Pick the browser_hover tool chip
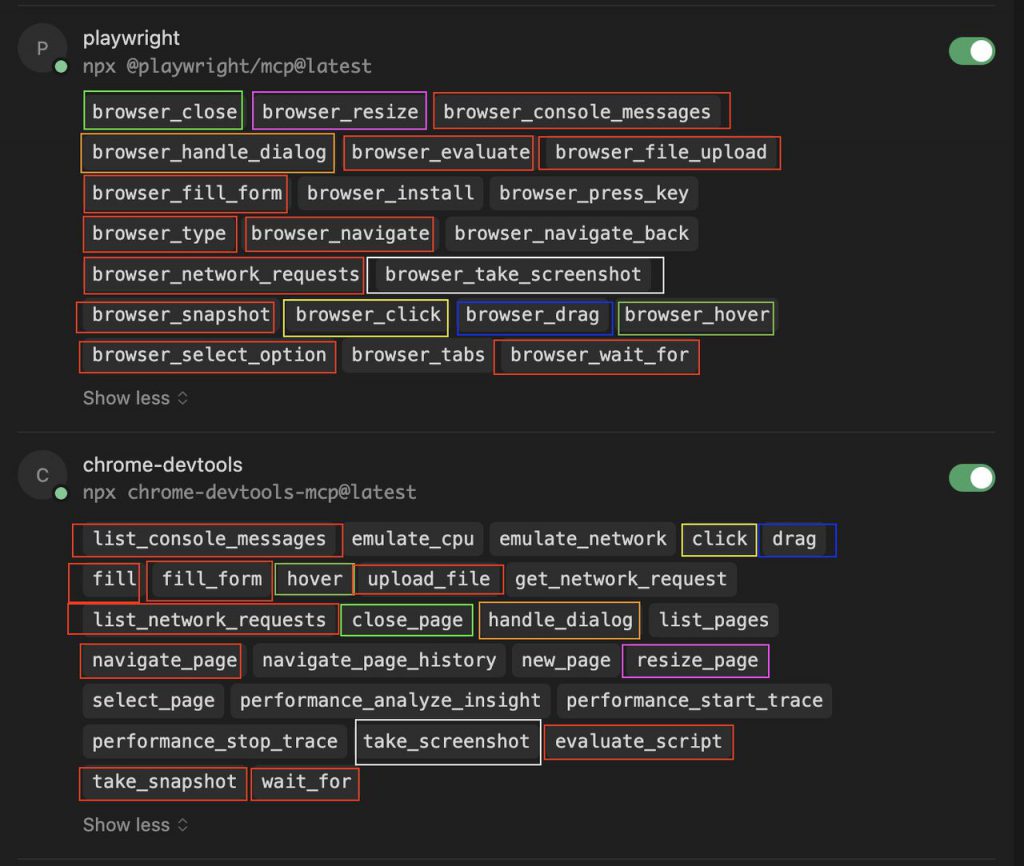The image size is (1024, 866). coord(696,315)
